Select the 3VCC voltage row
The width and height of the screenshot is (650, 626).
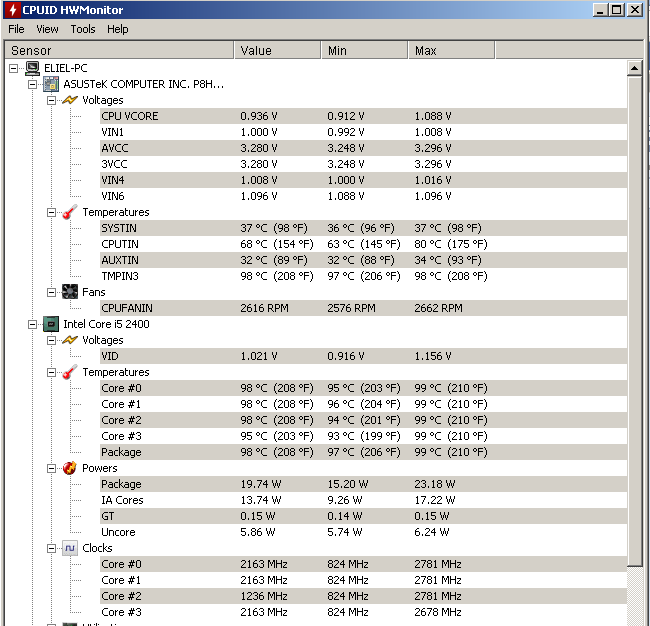click(x=363, y=164)
